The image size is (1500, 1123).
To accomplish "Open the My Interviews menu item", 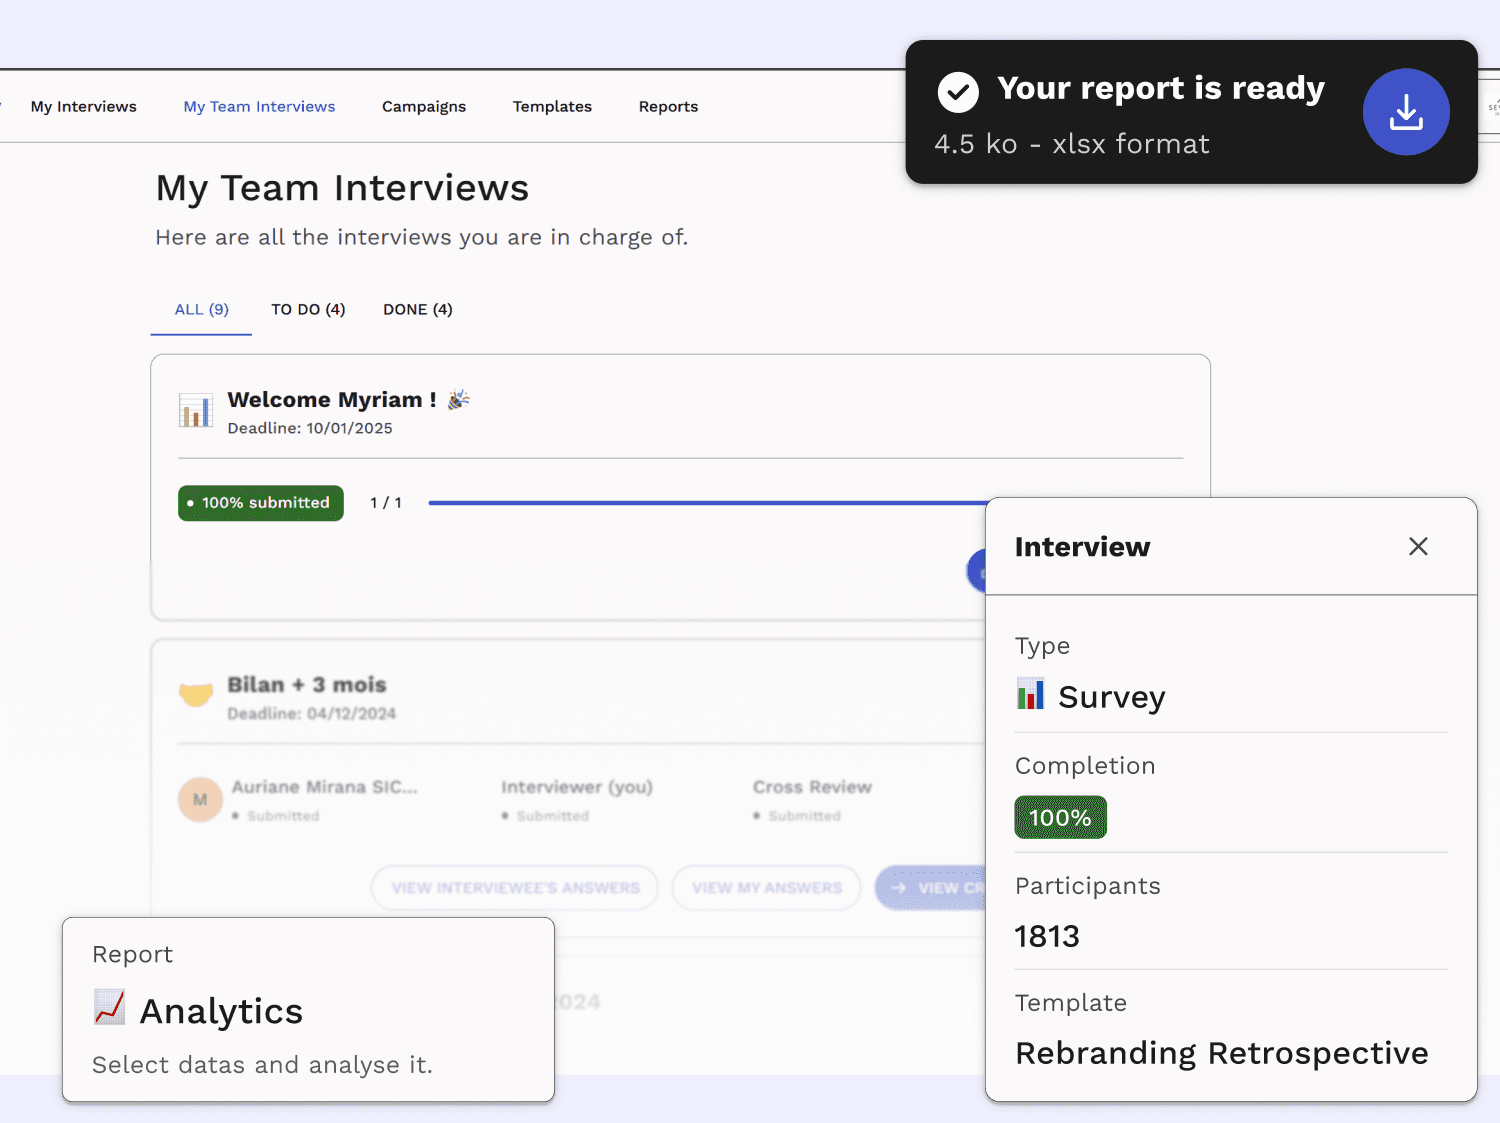I will tap(84, 106).
